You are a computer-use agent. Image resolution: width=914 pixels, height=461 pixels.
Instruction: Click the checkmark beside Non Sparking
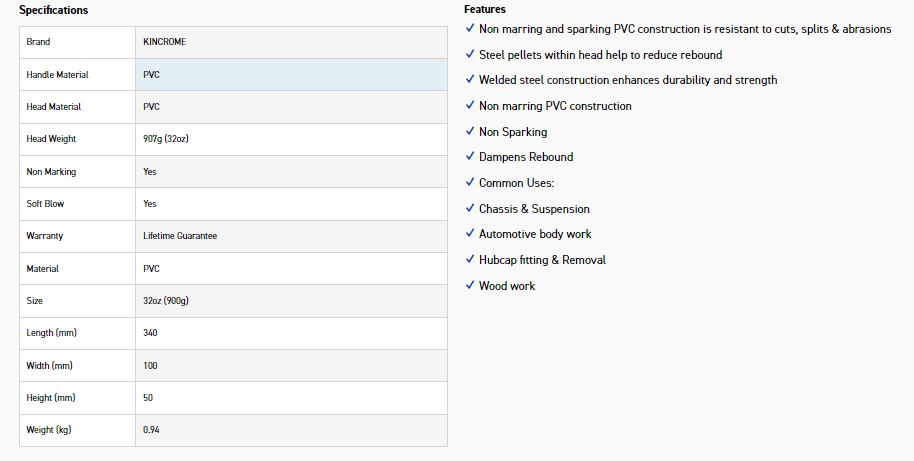tap(470, 131)
